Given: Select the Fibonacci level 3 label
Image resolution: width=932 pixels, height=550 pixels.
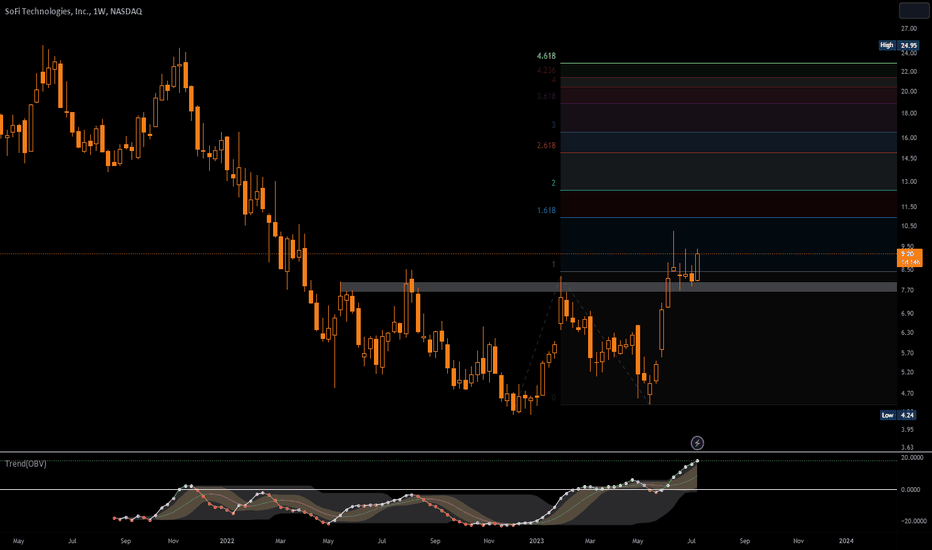Looking at the screenshot, I should point(553,125).
